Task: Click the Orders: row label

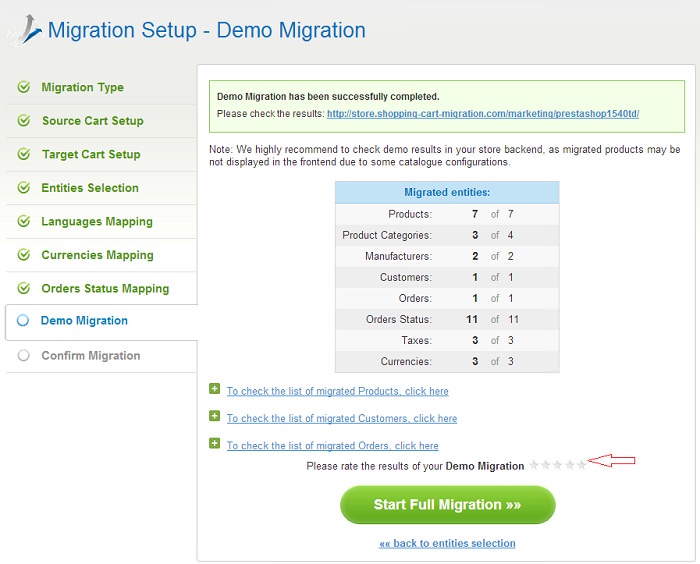Action: pos(415,298)
